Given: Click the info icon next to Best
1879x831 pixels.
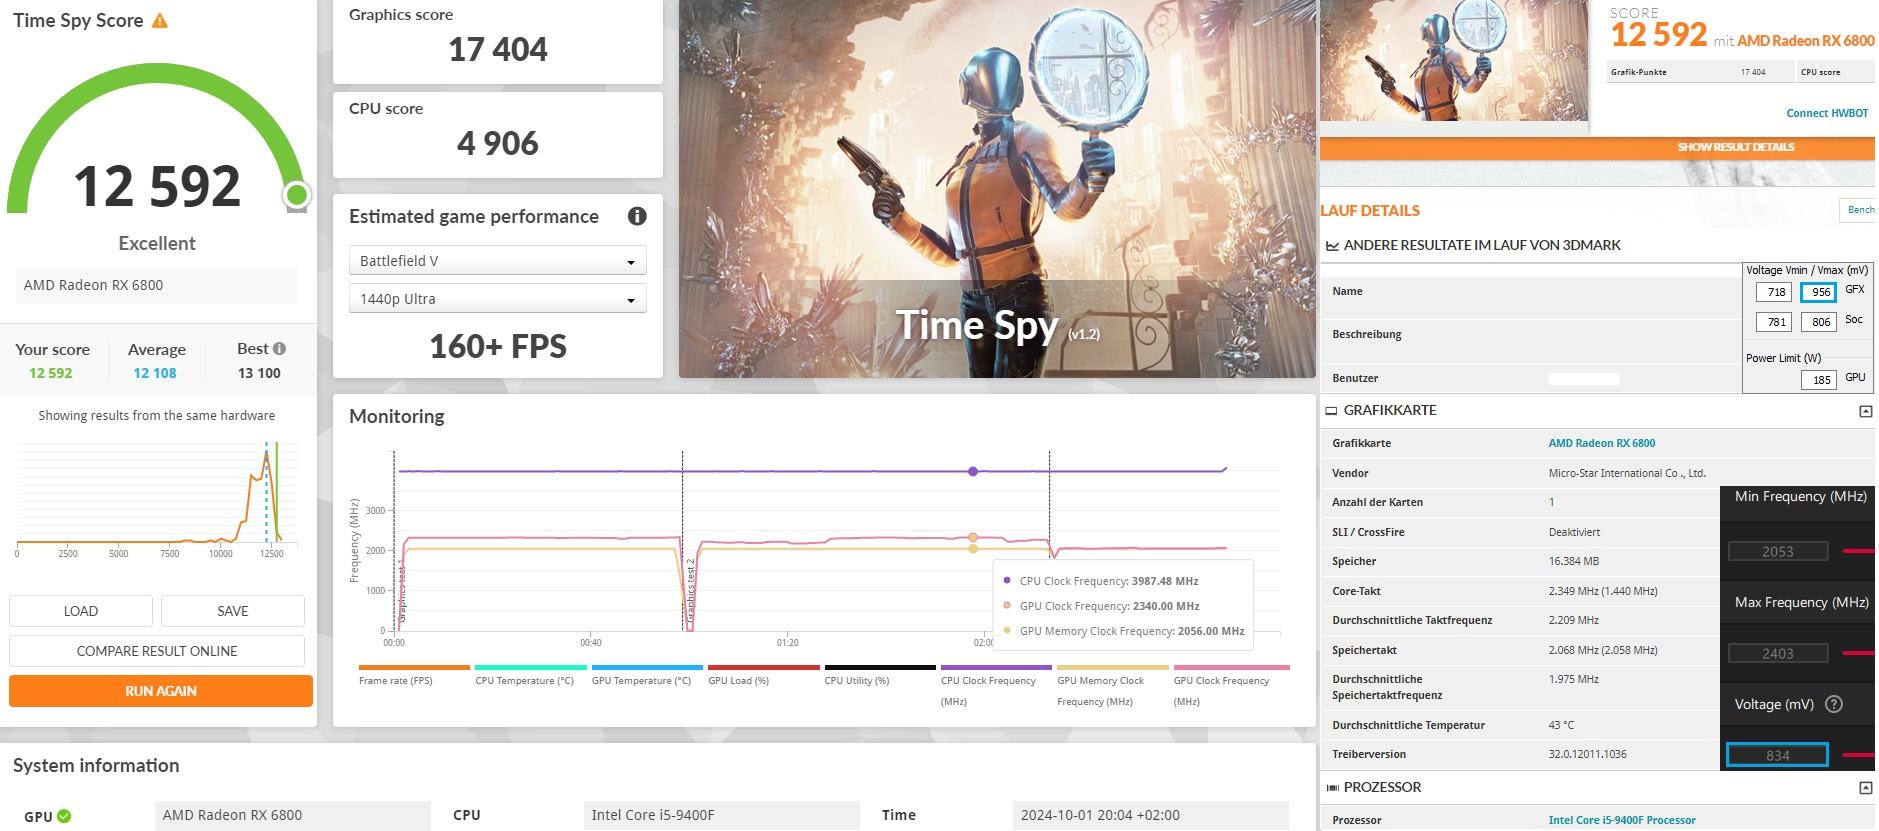Looking at the screenshot, I should coord(279,349).
